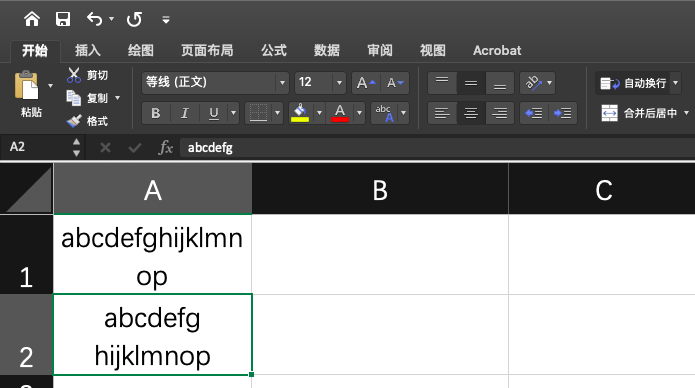Open the undo history dropdown arrow

(x=111, y=19)
